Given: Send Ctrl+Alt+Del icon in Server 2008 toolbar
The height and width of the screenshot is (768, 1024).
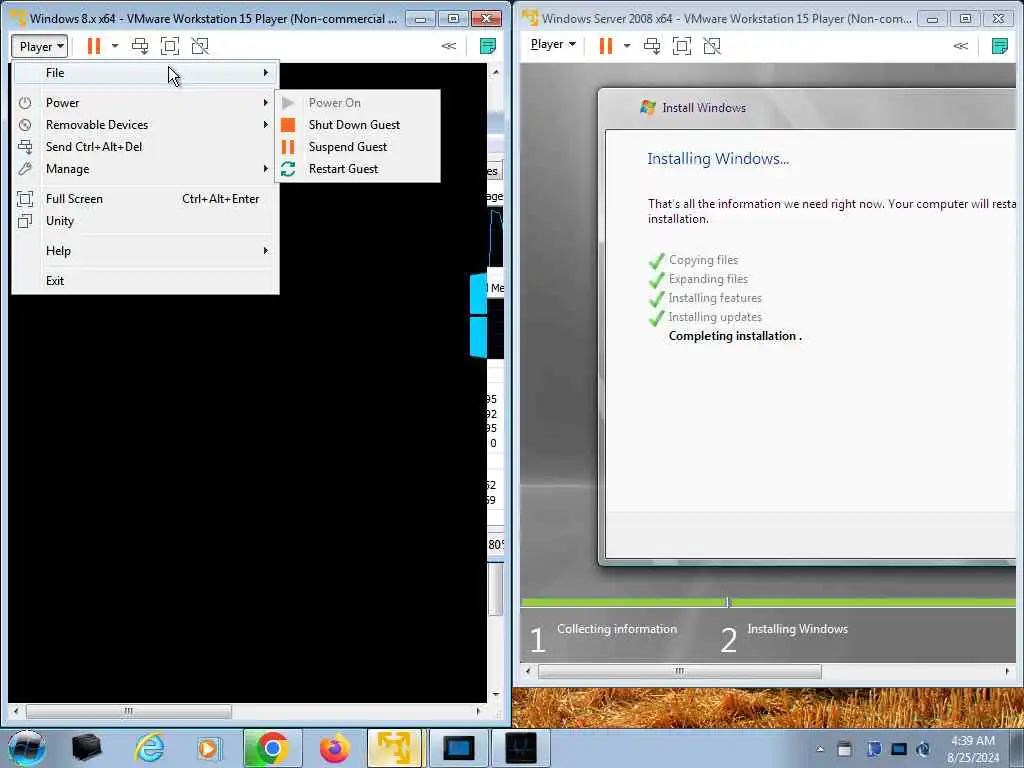Looking at the screenshot, I should pos(652,45).
